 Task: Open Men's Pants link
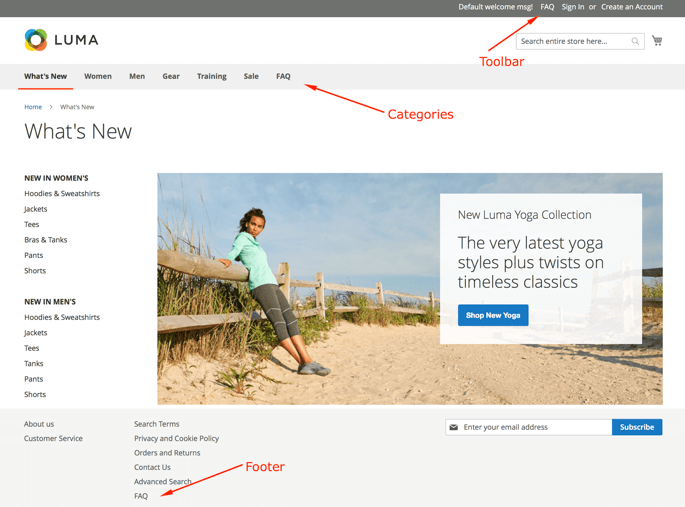point(34,379)
